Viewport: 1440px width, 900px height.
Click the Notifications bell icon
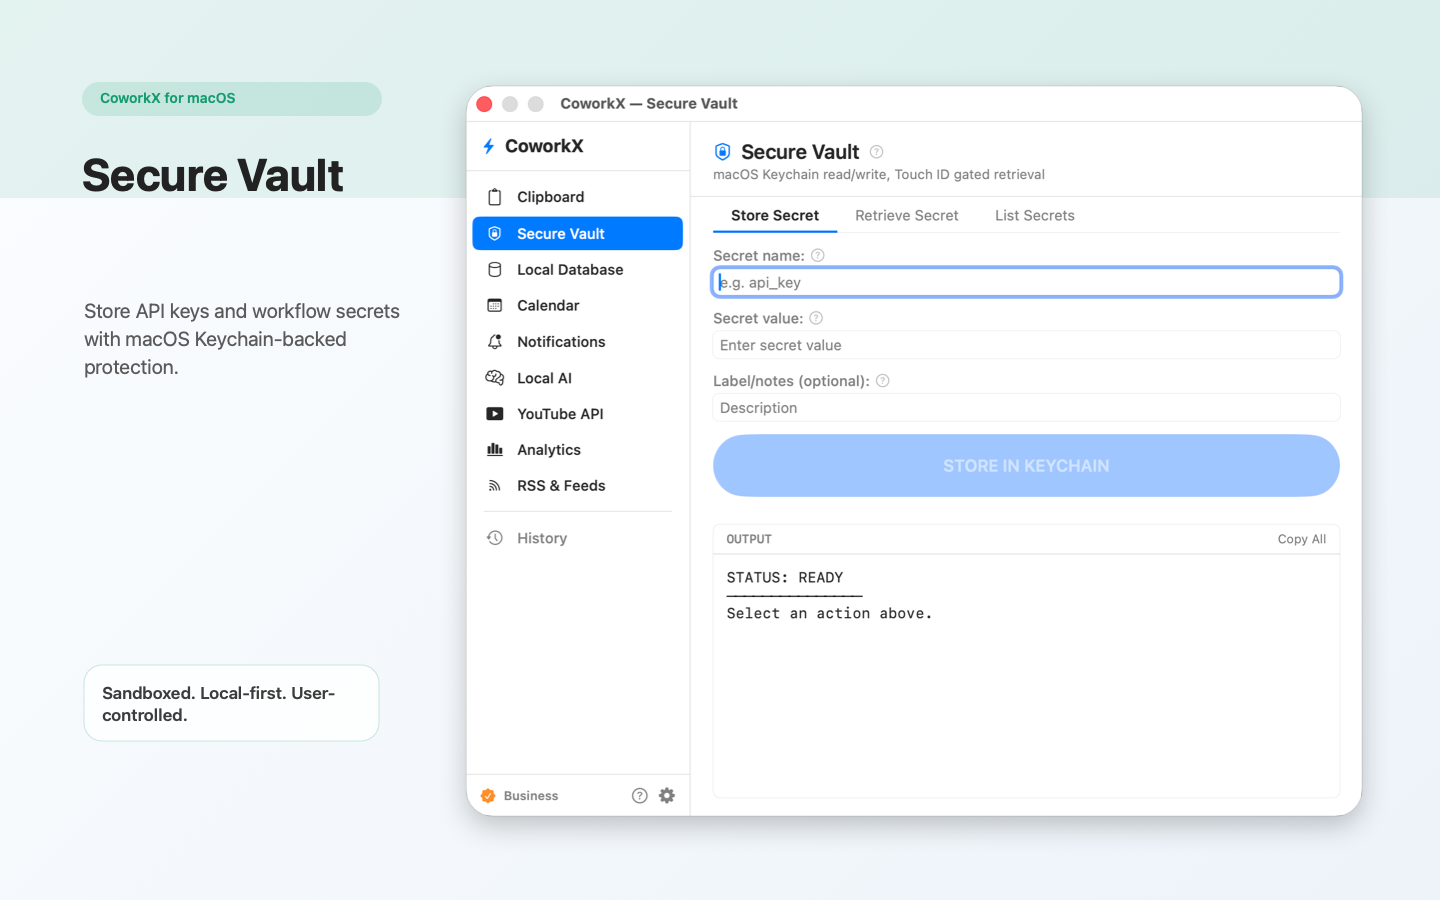point(494,341)
